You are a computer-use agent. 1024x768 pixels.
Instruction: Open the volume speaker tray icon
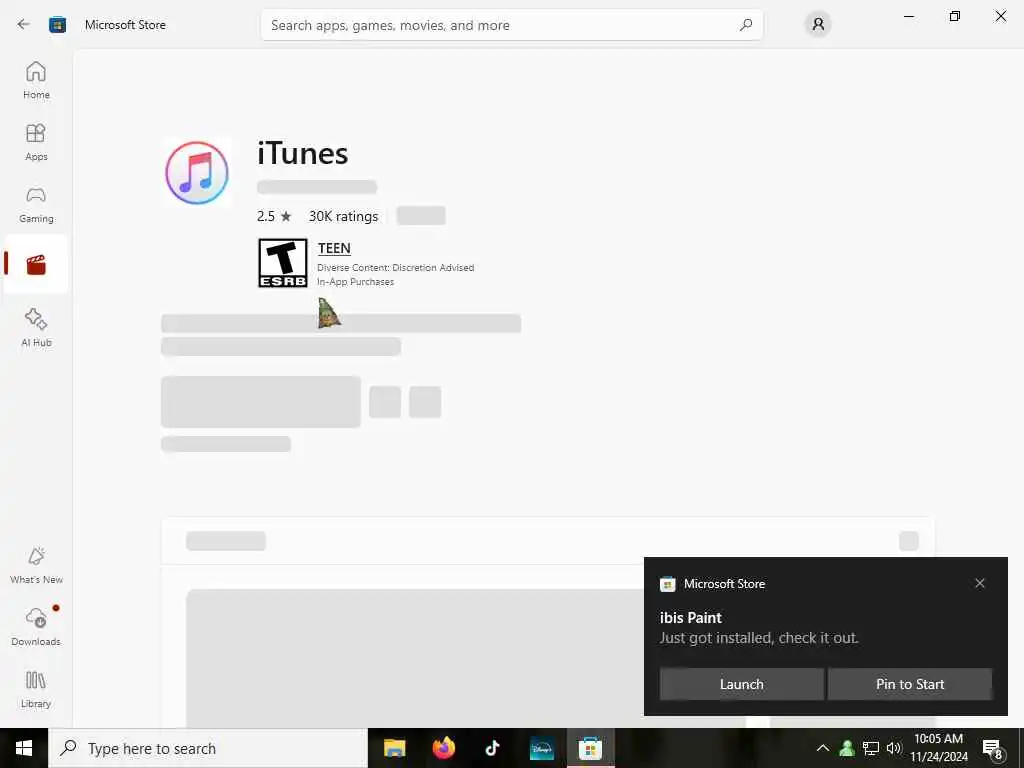(894, 748)
